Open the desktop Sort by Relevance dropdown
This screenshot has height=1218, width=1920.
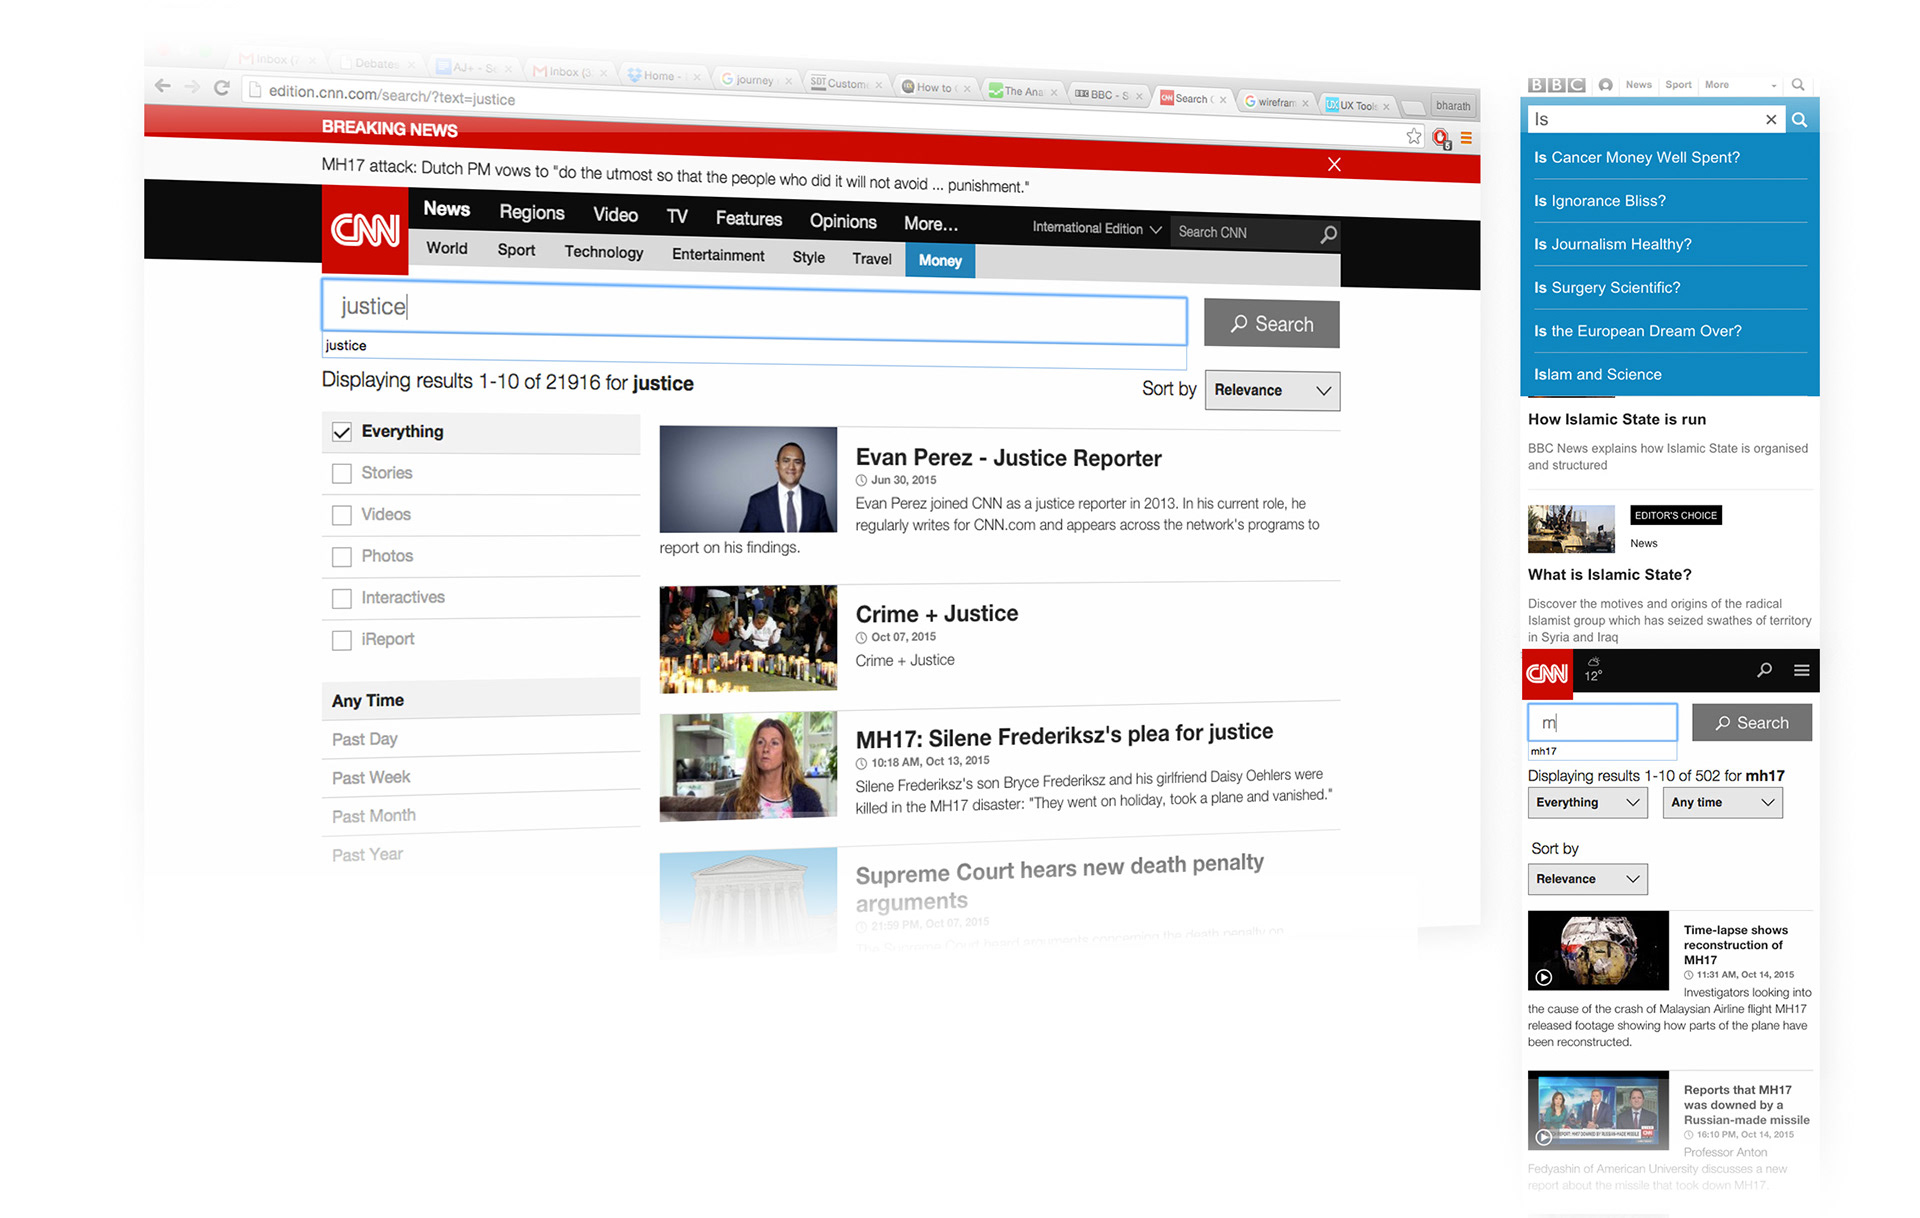[x=1272, y=391]
